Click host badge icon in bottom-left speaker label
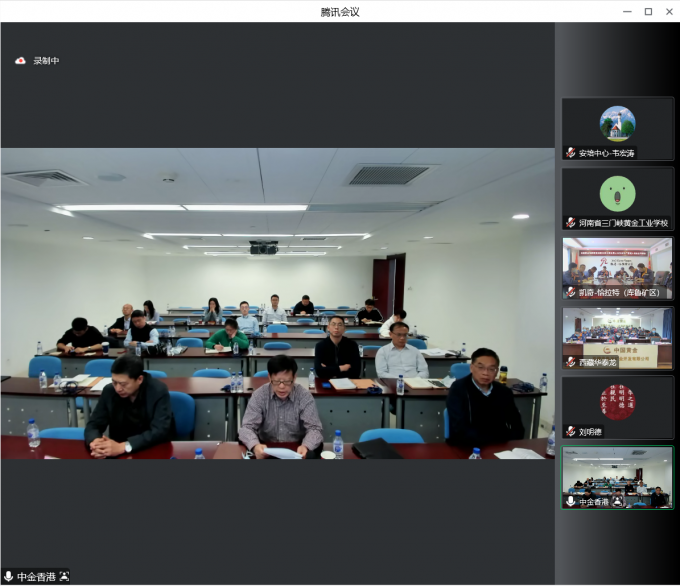The width and height of the screenshot is (680, 586). tap(64, 576)
